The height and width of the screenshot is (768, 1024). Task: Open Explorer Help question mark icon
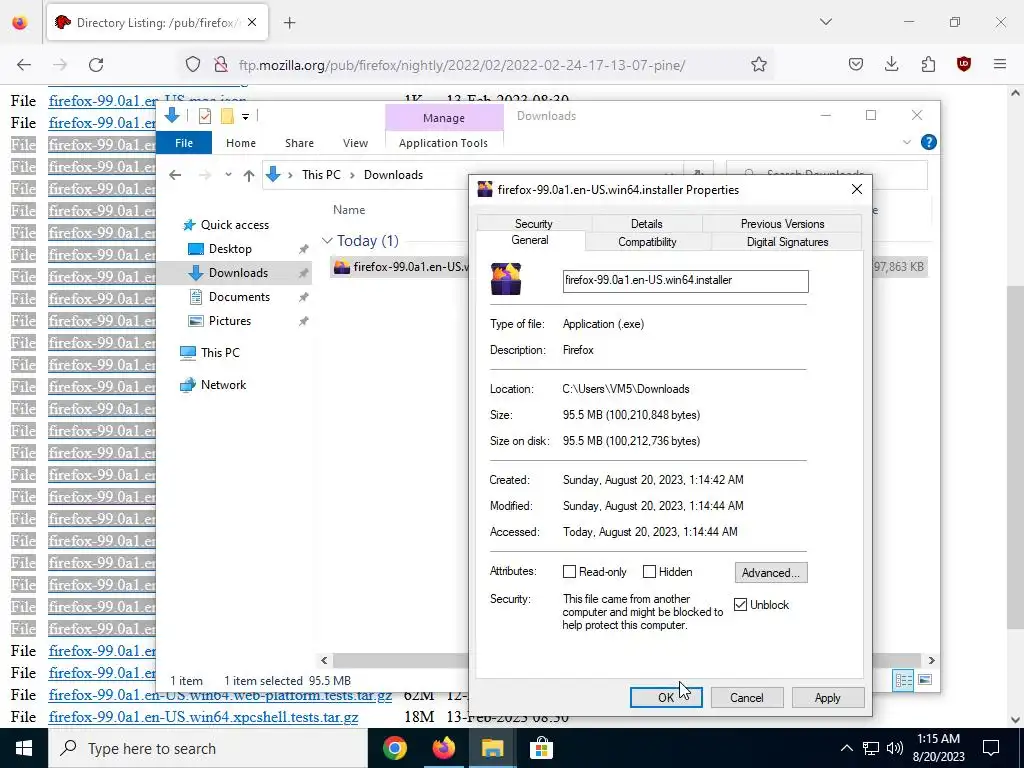click(x=928, y=142)
